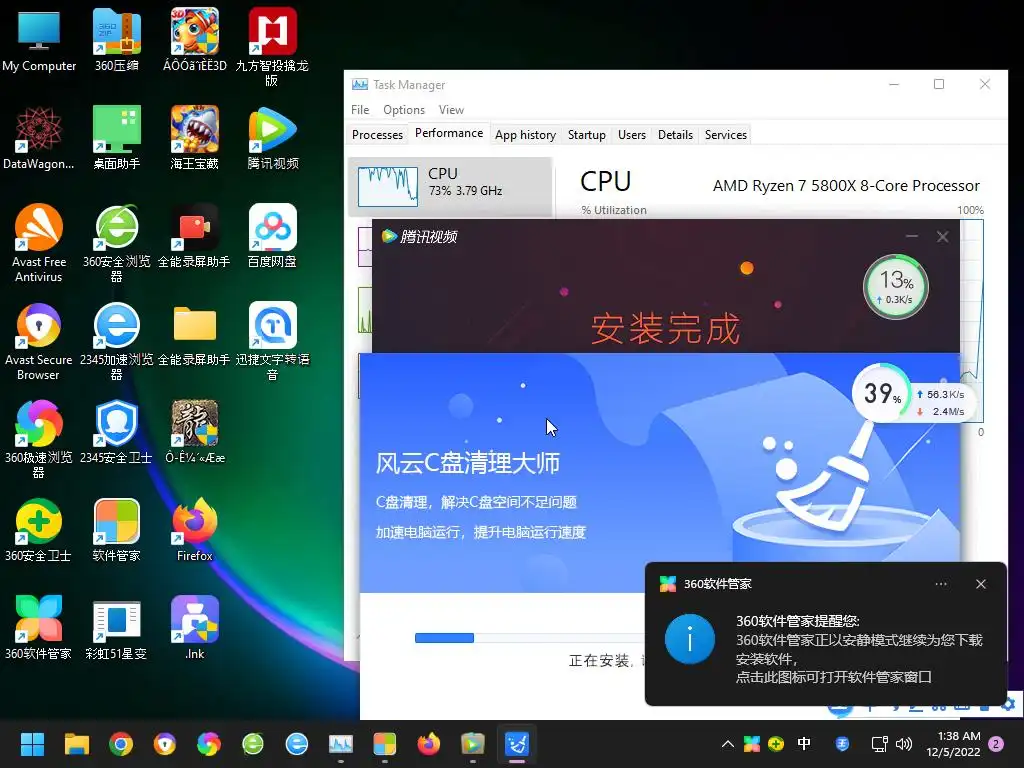Switch to the Startup tab
The width and height of the screenshot is (1024, 768).
tap(586, 135)
